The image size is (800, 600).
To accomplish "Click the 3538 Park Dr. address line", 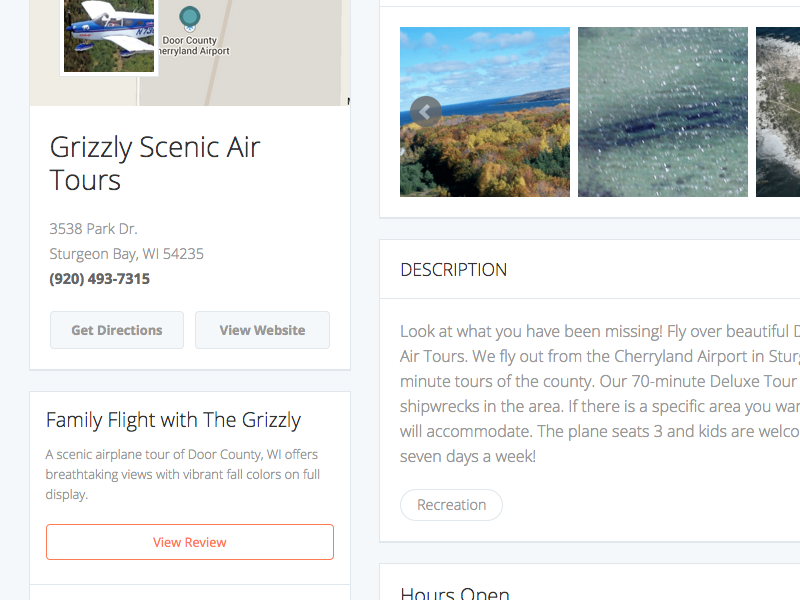I will pyautogui.click(x=94, y=229).
